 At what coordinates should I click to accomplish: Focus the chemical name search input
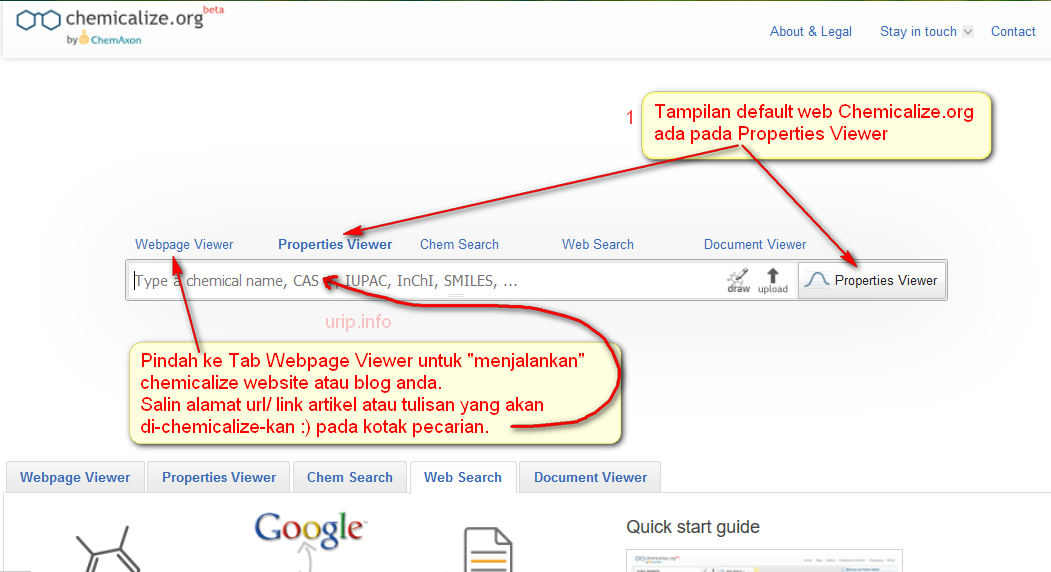pos(426,280)
